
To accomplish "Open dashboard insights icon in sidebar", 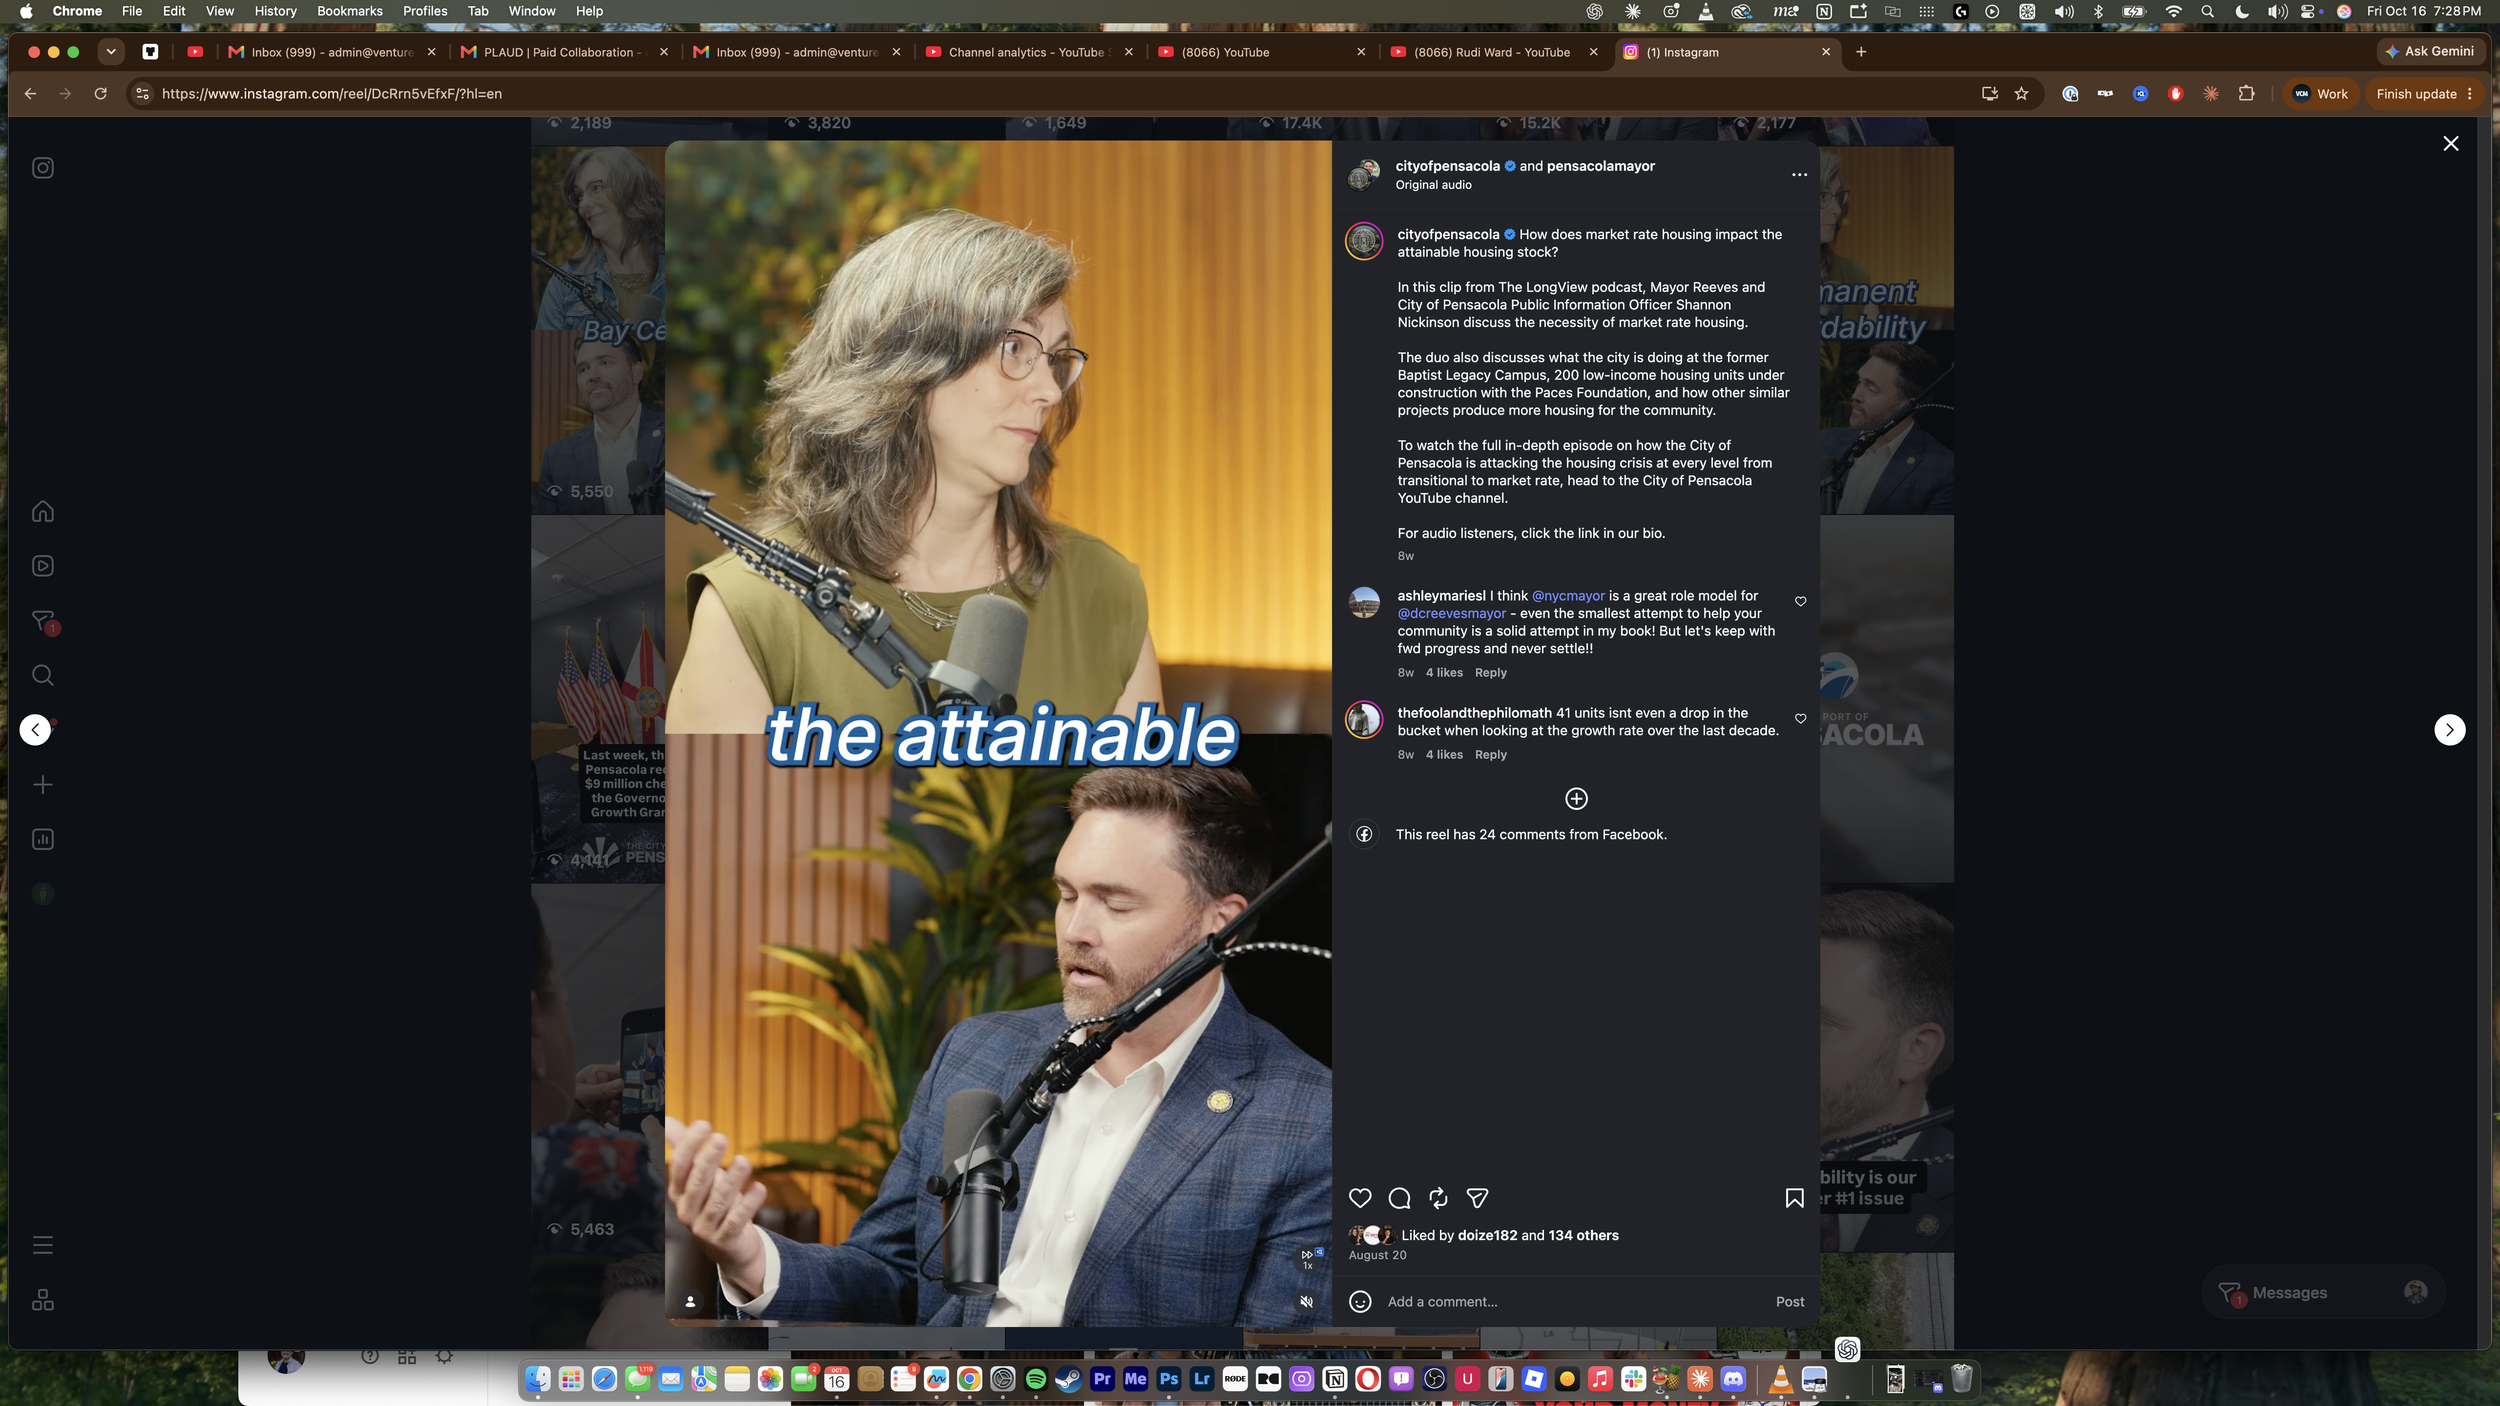I will tap(43, 839).
